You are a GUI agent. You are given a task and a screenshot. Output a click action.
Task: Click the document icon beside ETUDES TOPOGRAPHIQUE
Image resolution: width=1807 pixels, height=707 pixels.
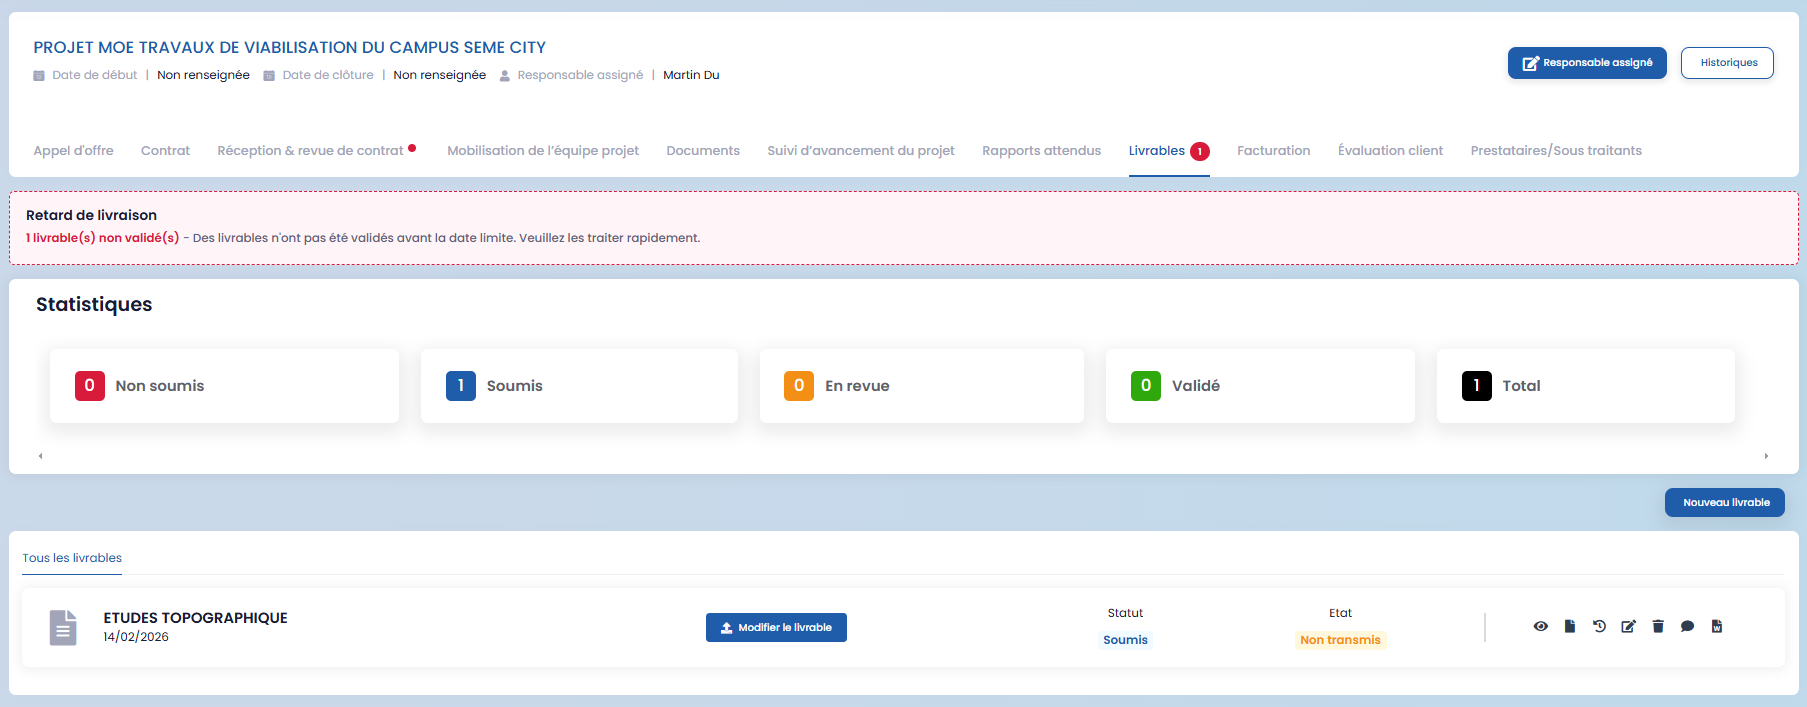[x=63, y=628]
